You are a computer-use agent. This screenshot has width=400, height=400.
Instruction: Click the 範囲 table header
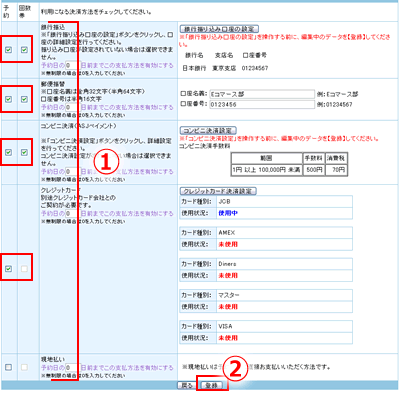pyautogui.click(x=267, y=158)
